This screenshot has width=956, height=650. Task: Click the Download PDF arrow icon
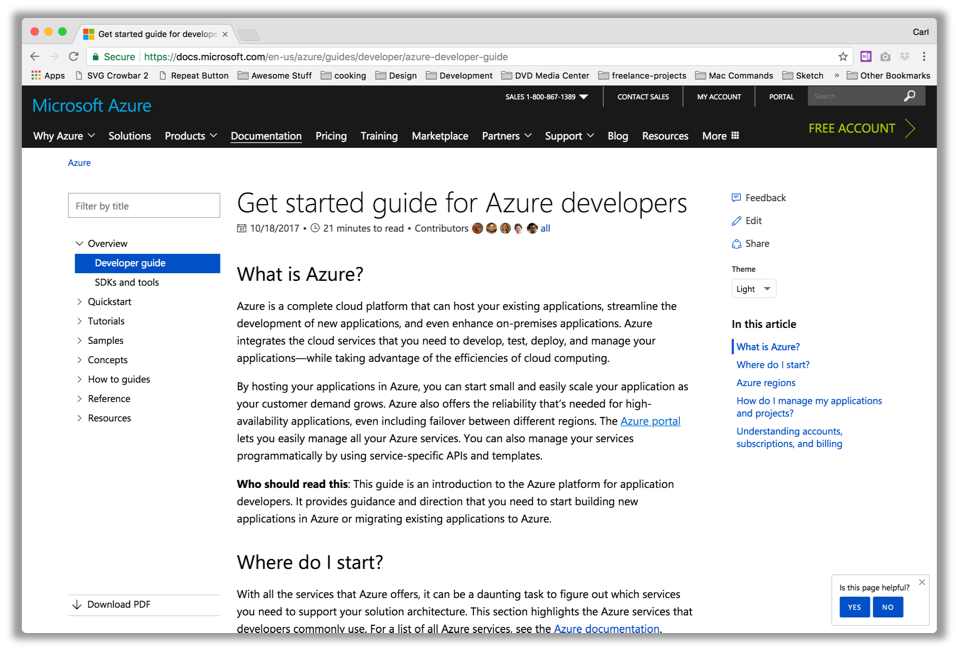click(77, 604)
